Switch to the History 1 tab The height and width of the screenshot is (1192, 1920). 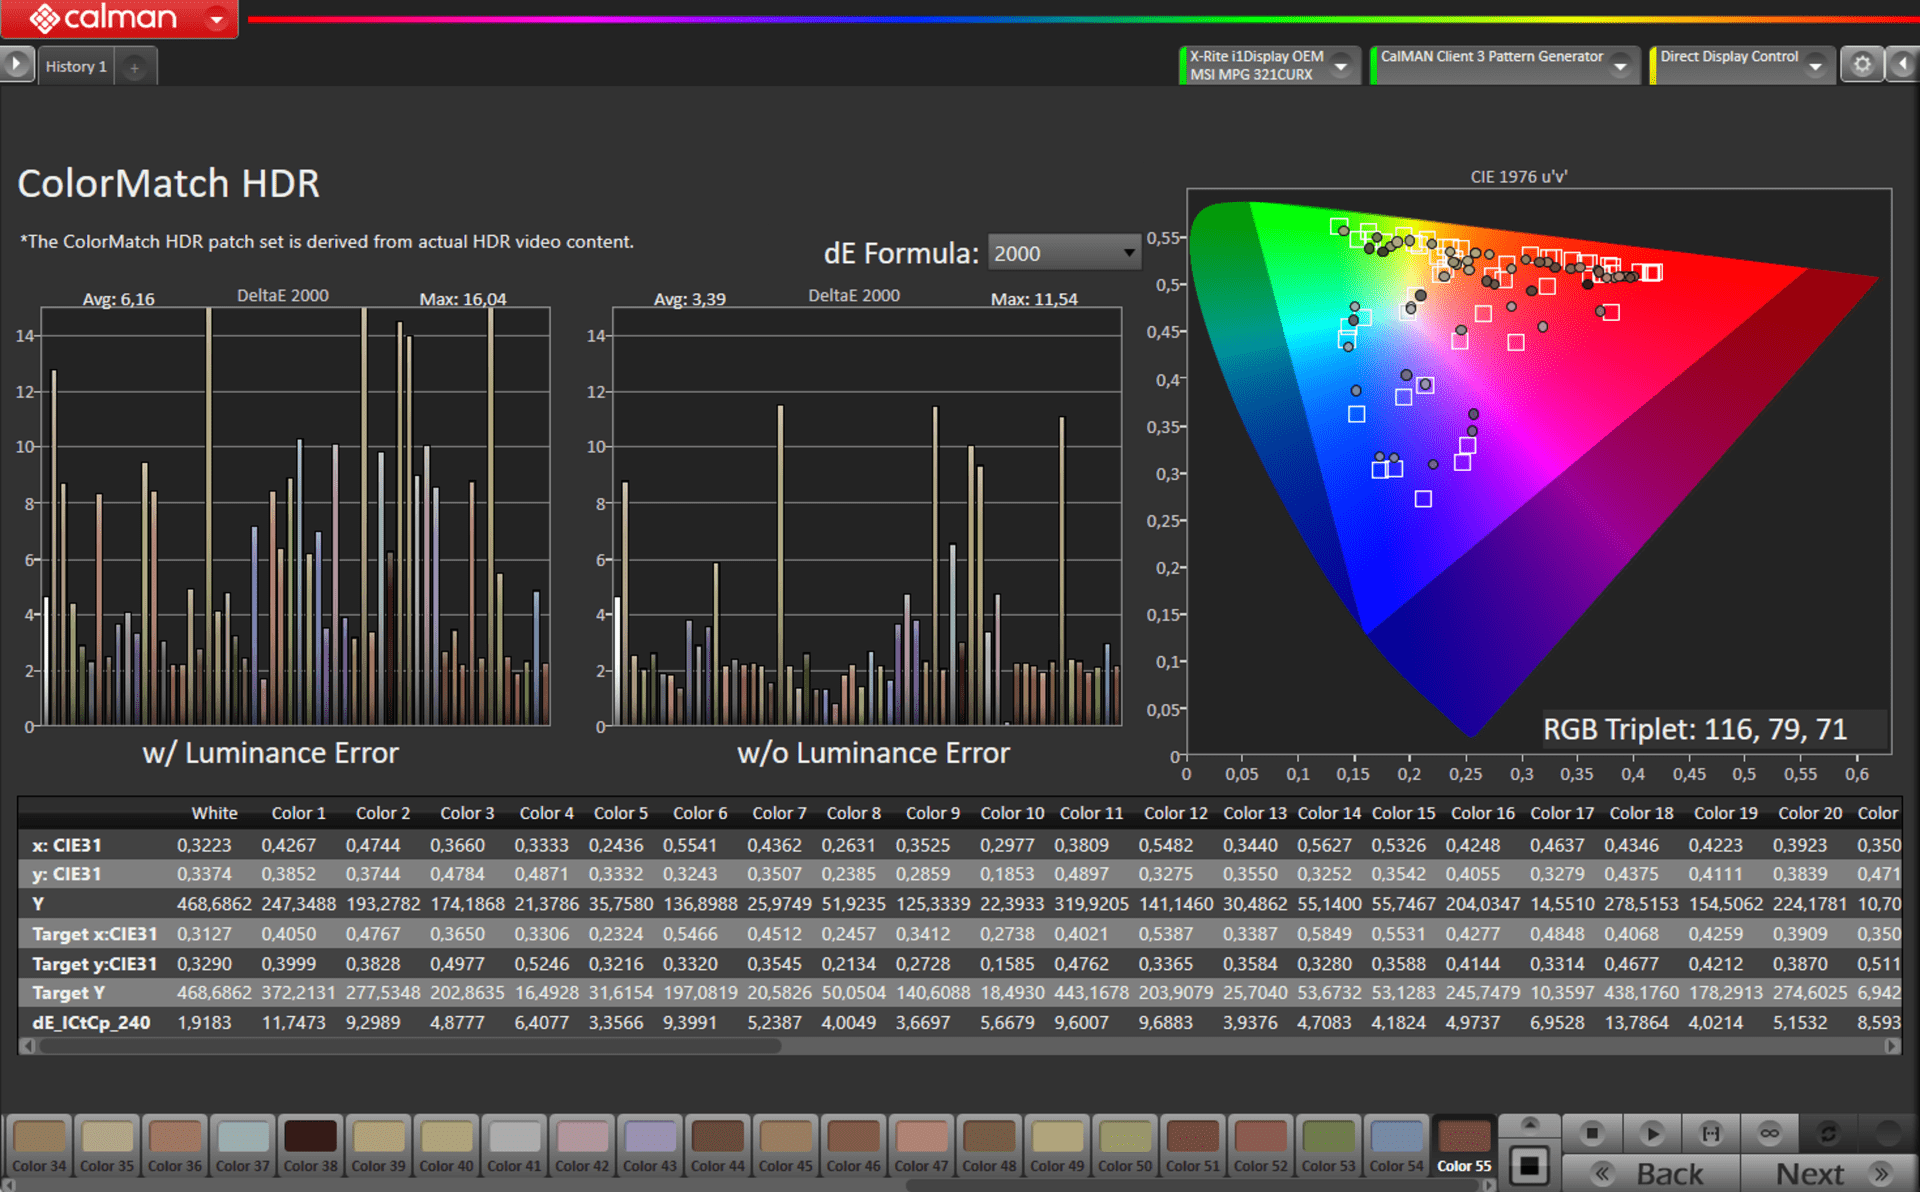(76, 66)
